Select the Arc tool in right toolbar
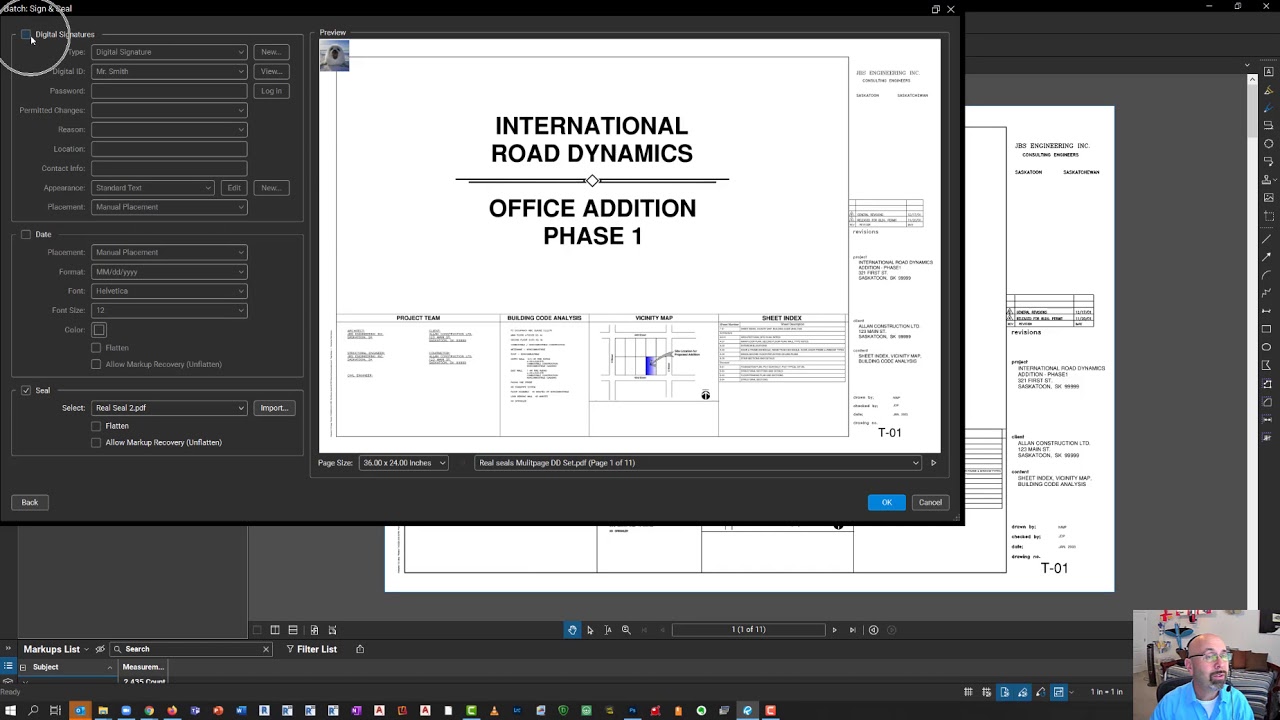Screen dimensions: 1280x720 1267,274
